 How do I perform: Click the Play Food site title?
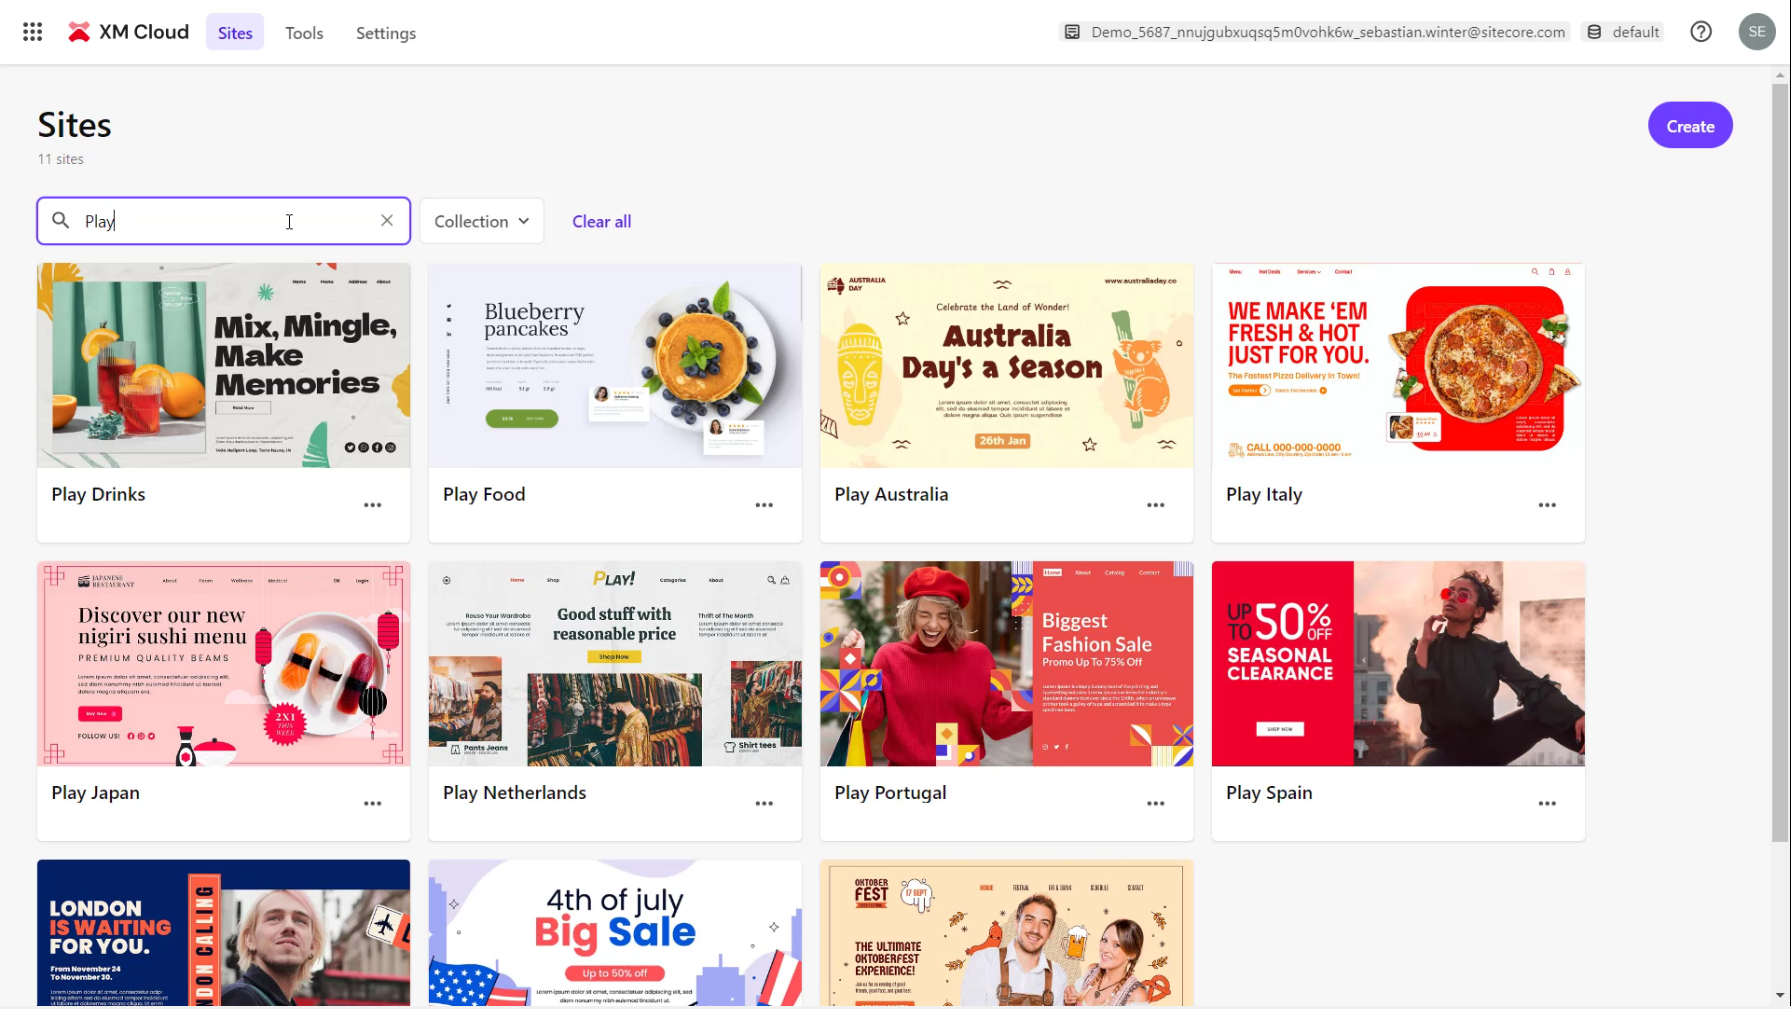pos(484,494)
